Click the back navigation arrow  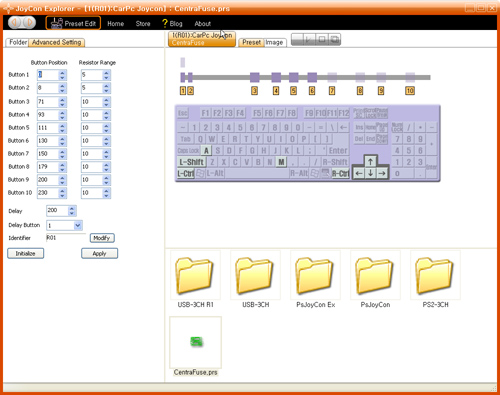pos(15,23)
